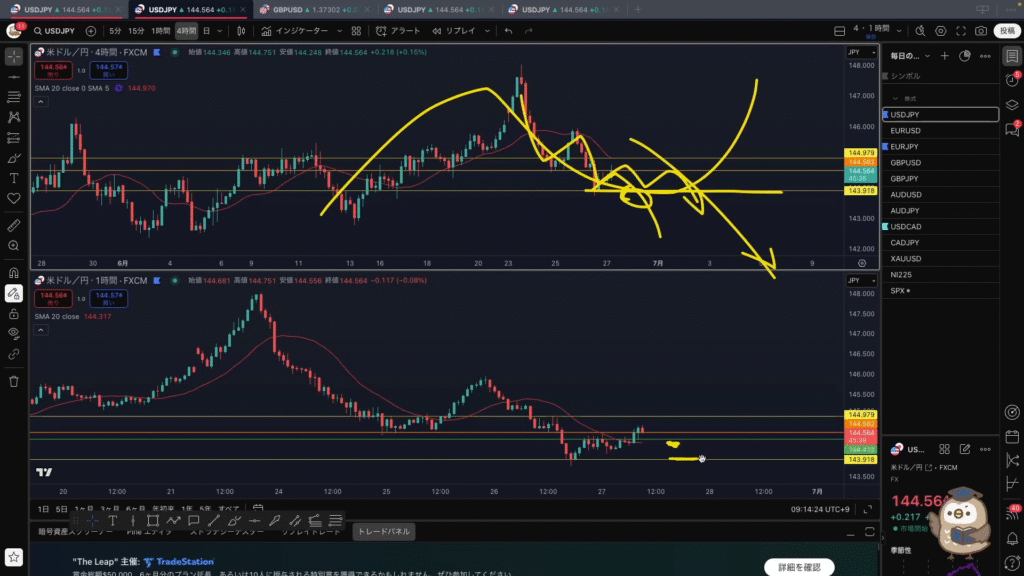
Task: Open the timeframe dropdown arrow
Action: point(220,31)
